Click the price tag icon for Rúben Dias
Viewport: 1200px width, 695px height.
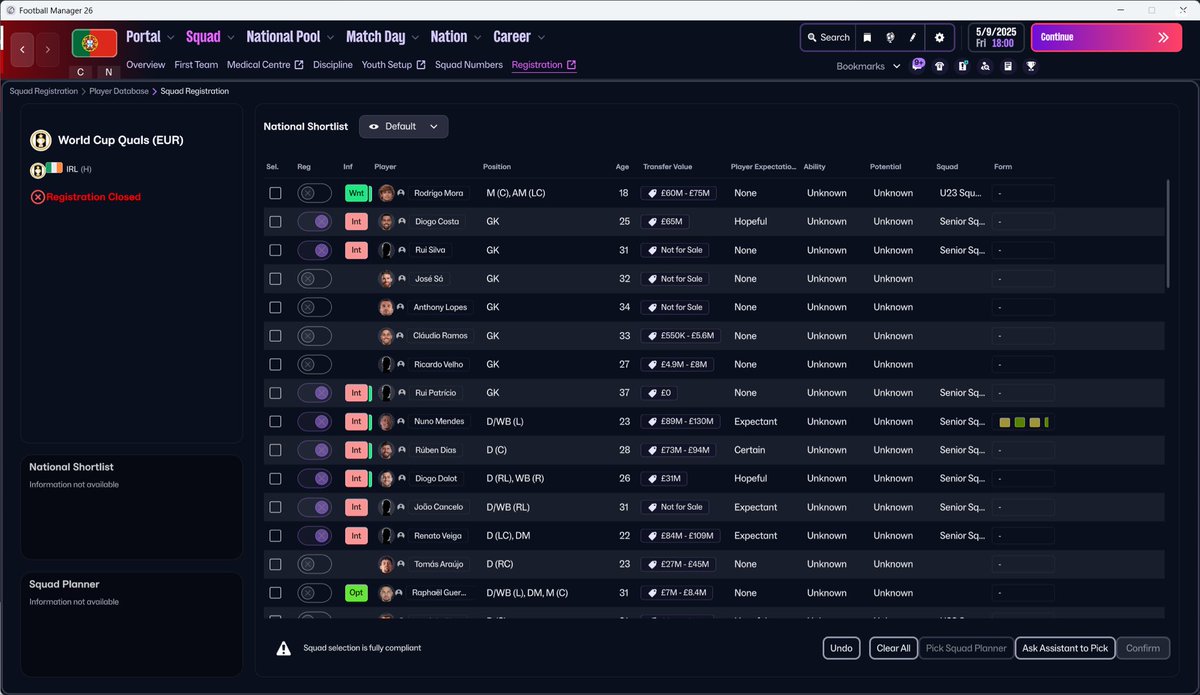[651, 450]
